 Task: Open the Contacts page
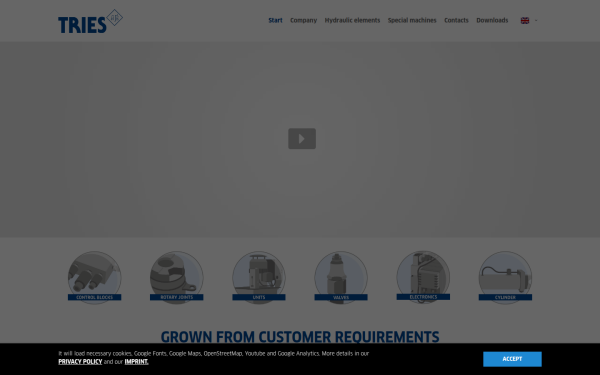(x=456, y=20)
